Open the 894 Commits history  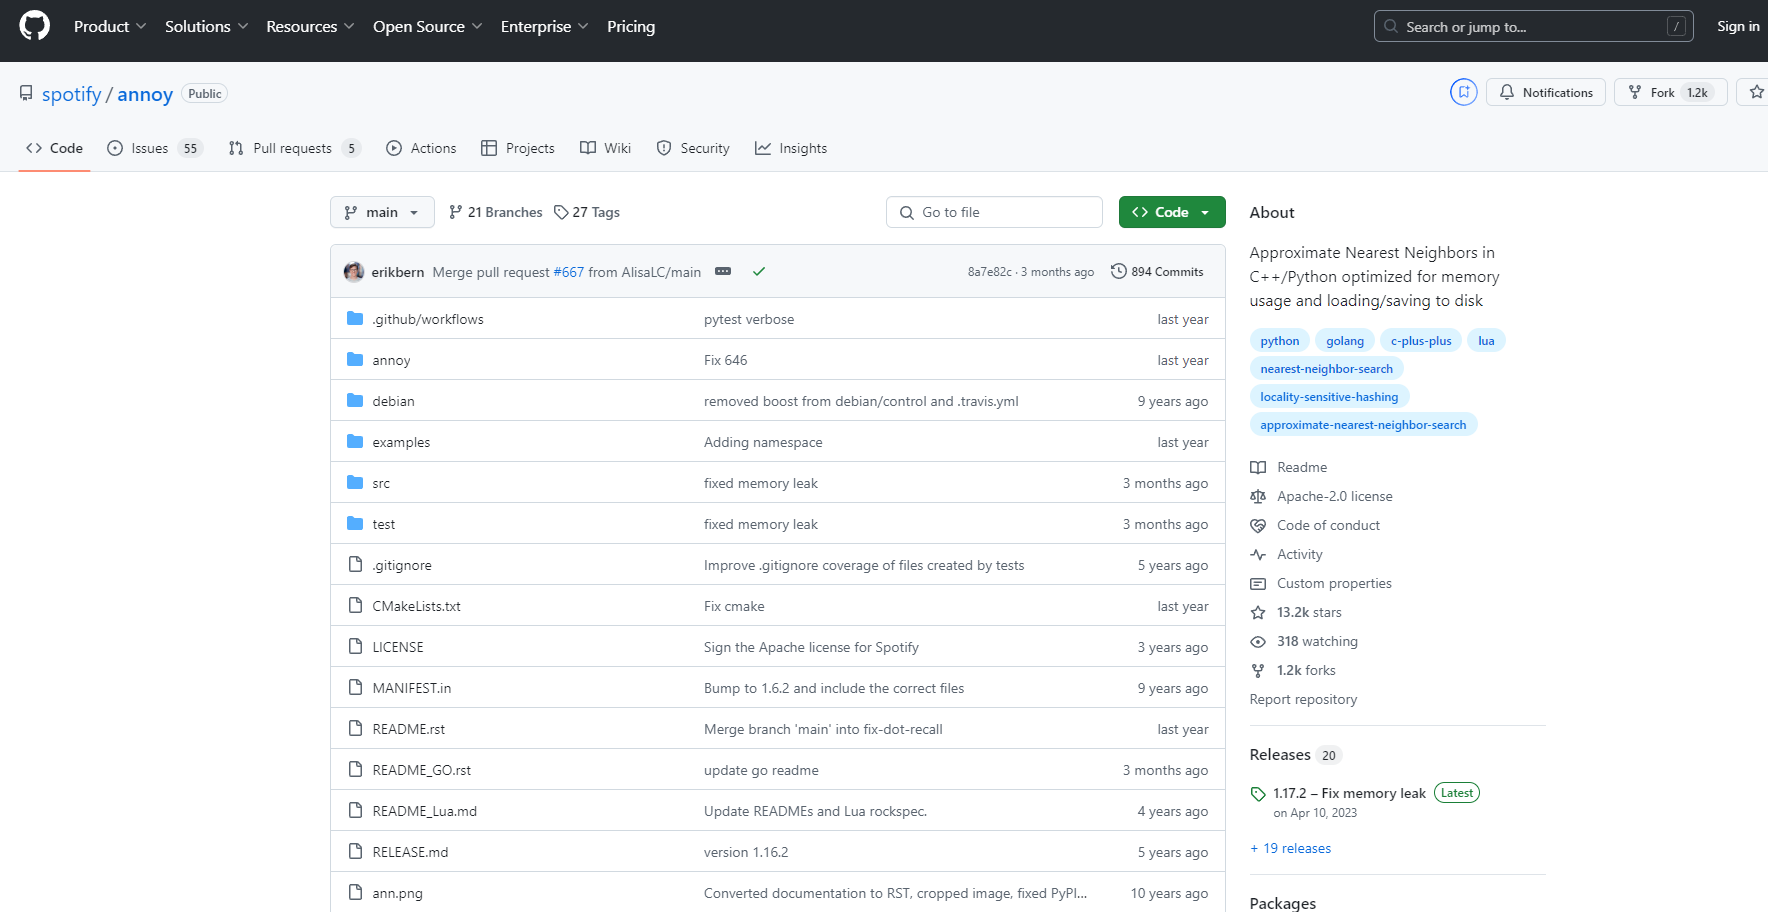coord(1157,271)
